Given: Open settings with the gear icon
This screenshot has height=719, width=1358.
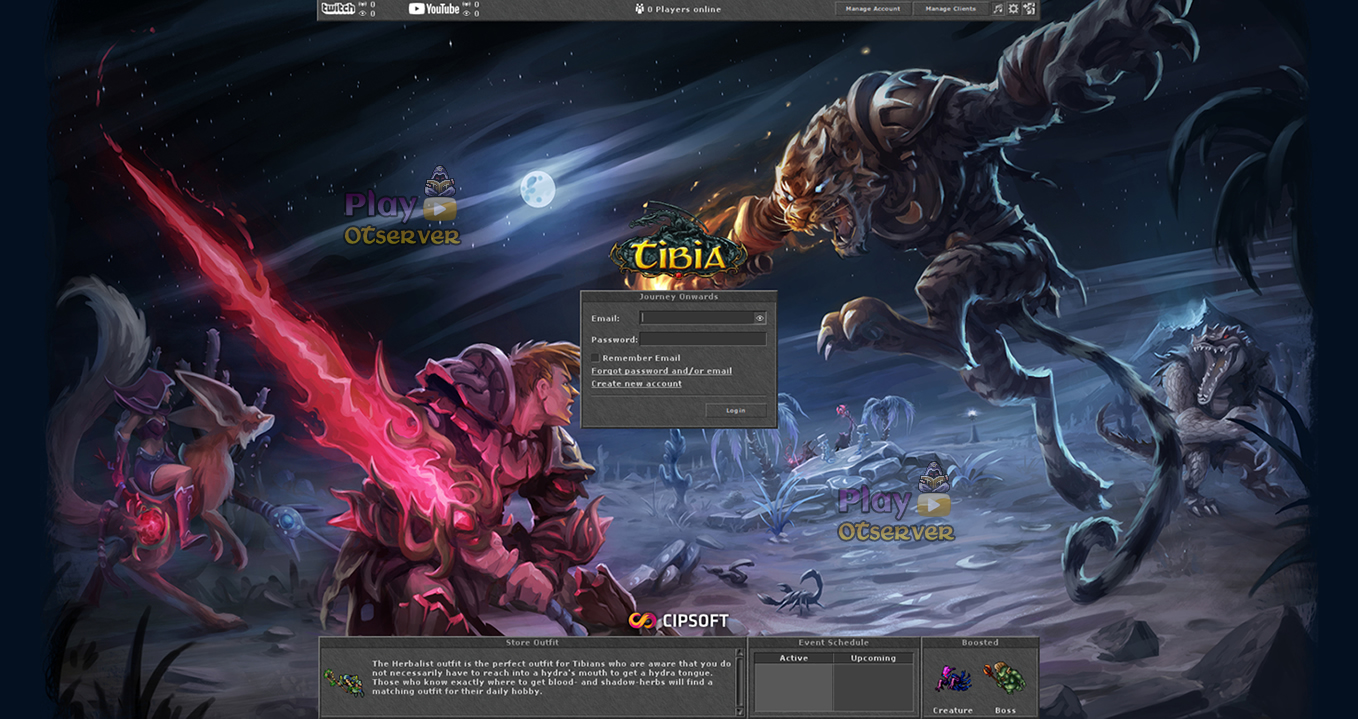Looking at the screenshot, I should [1013, 9].
